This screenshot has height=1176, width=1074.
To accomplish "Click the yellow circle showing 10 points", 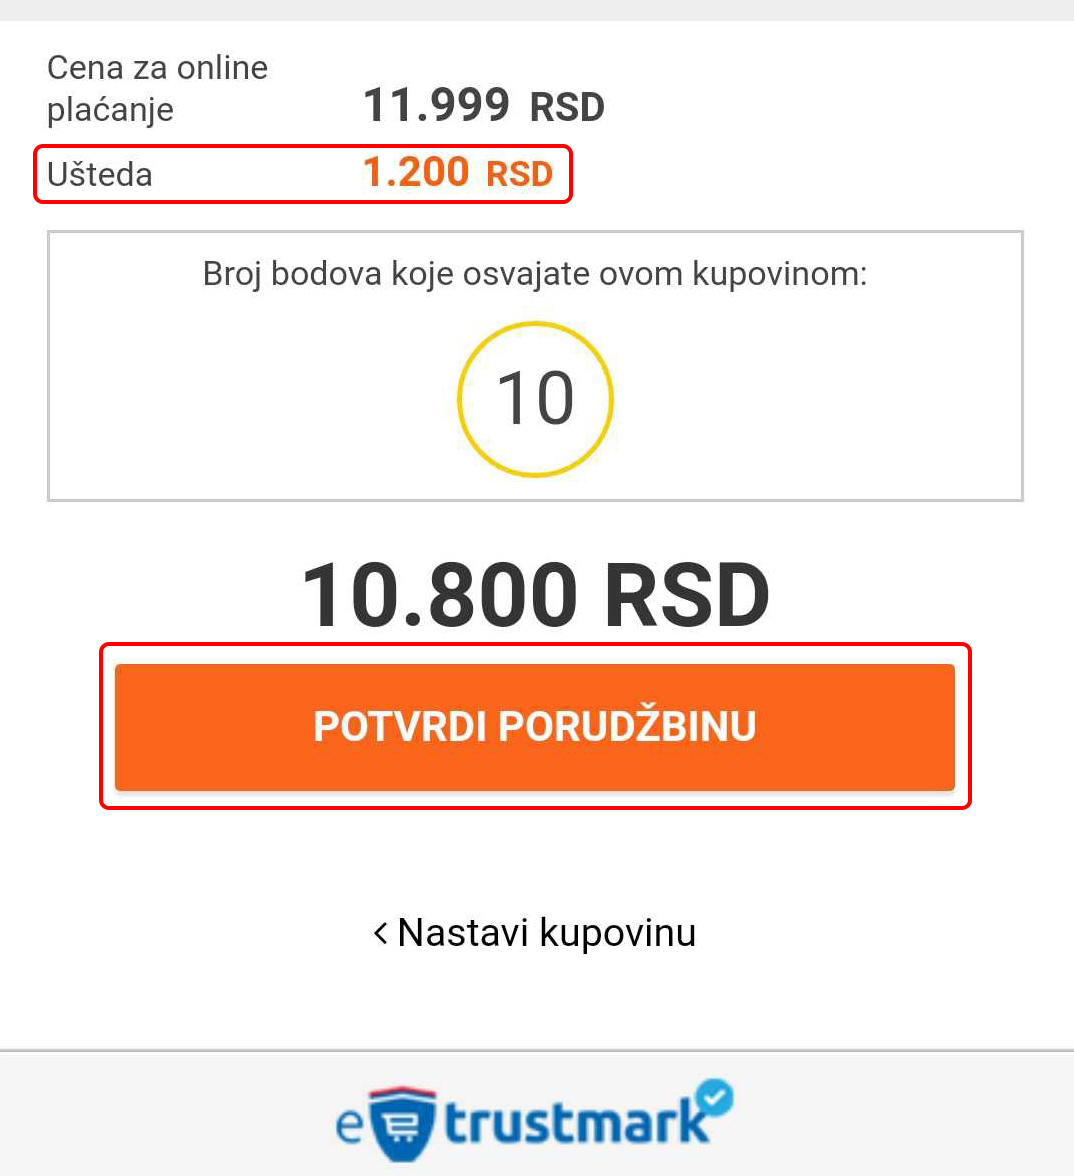I will pyautogui.click(x=535, y=399).
